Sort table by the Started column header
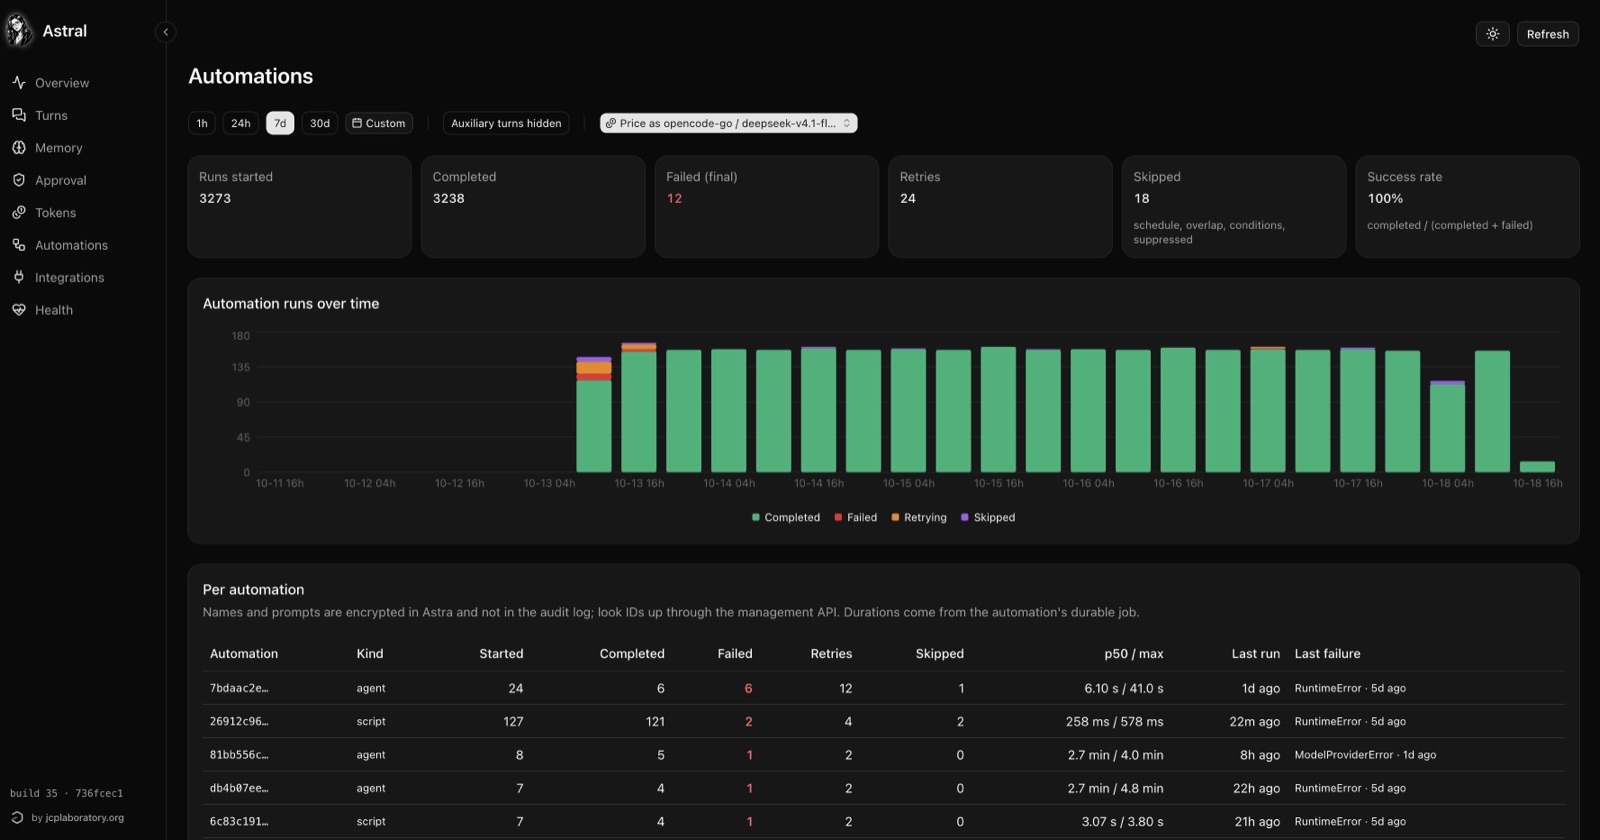Image resolution: width=1600 pixels, height=840 pixels. [501, 654]
